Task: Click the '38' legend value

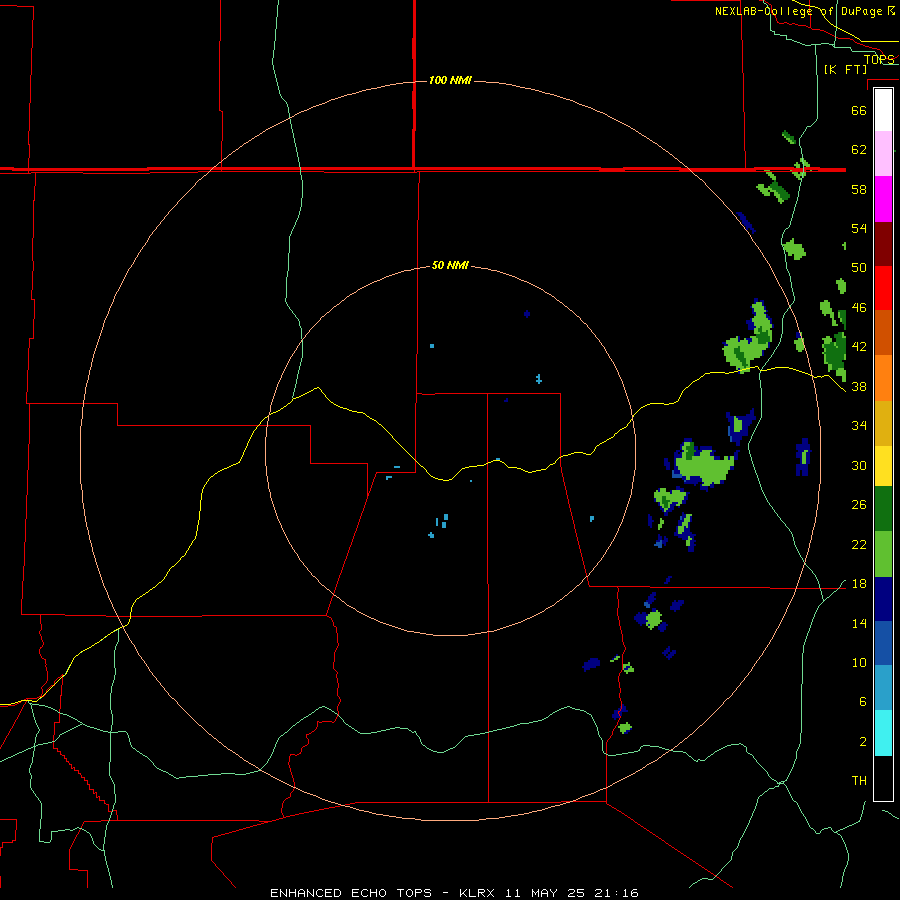Action: pyautogui.click(x=859, y=386)
